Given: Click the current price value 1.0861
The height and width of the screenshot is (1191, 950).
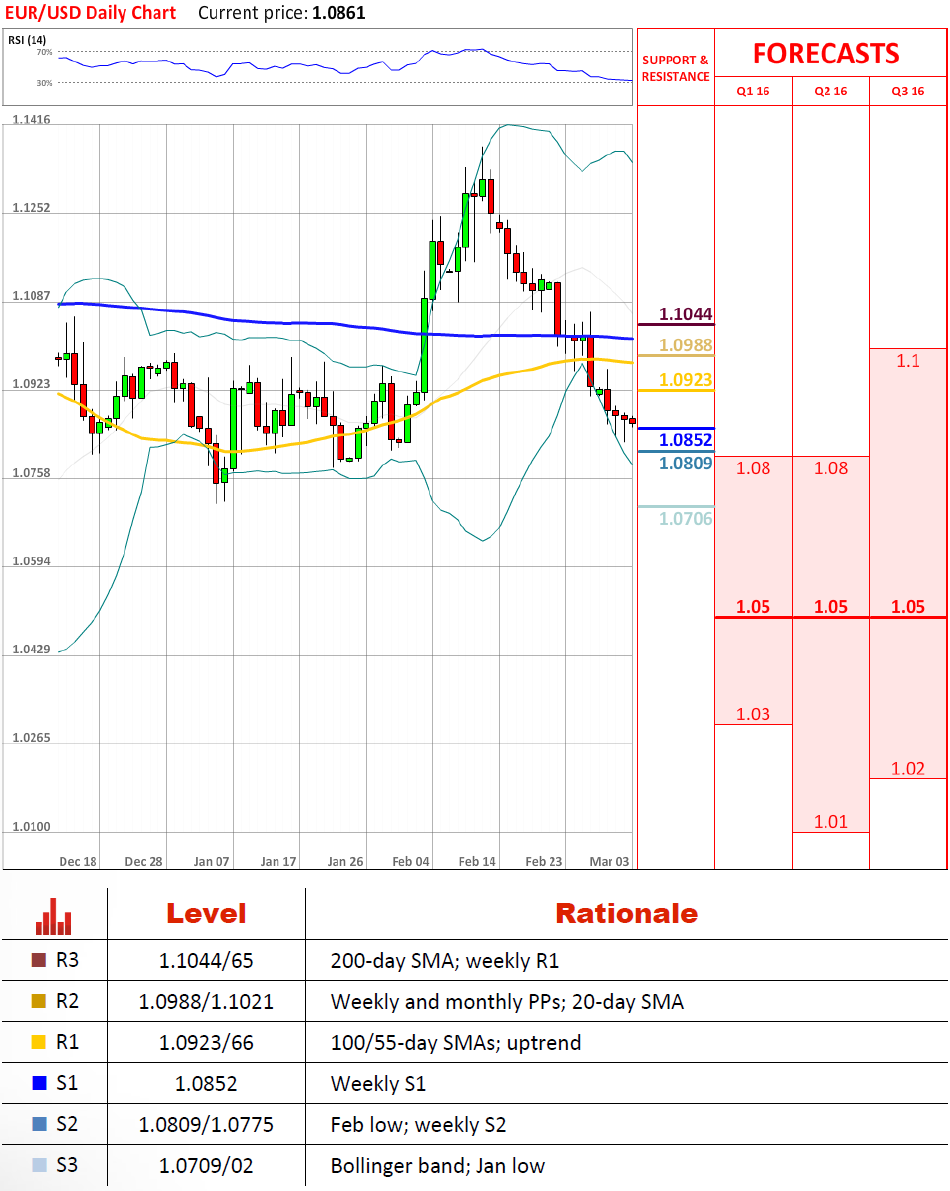Looking at the screenshot, I should click(x=339, y=13).
